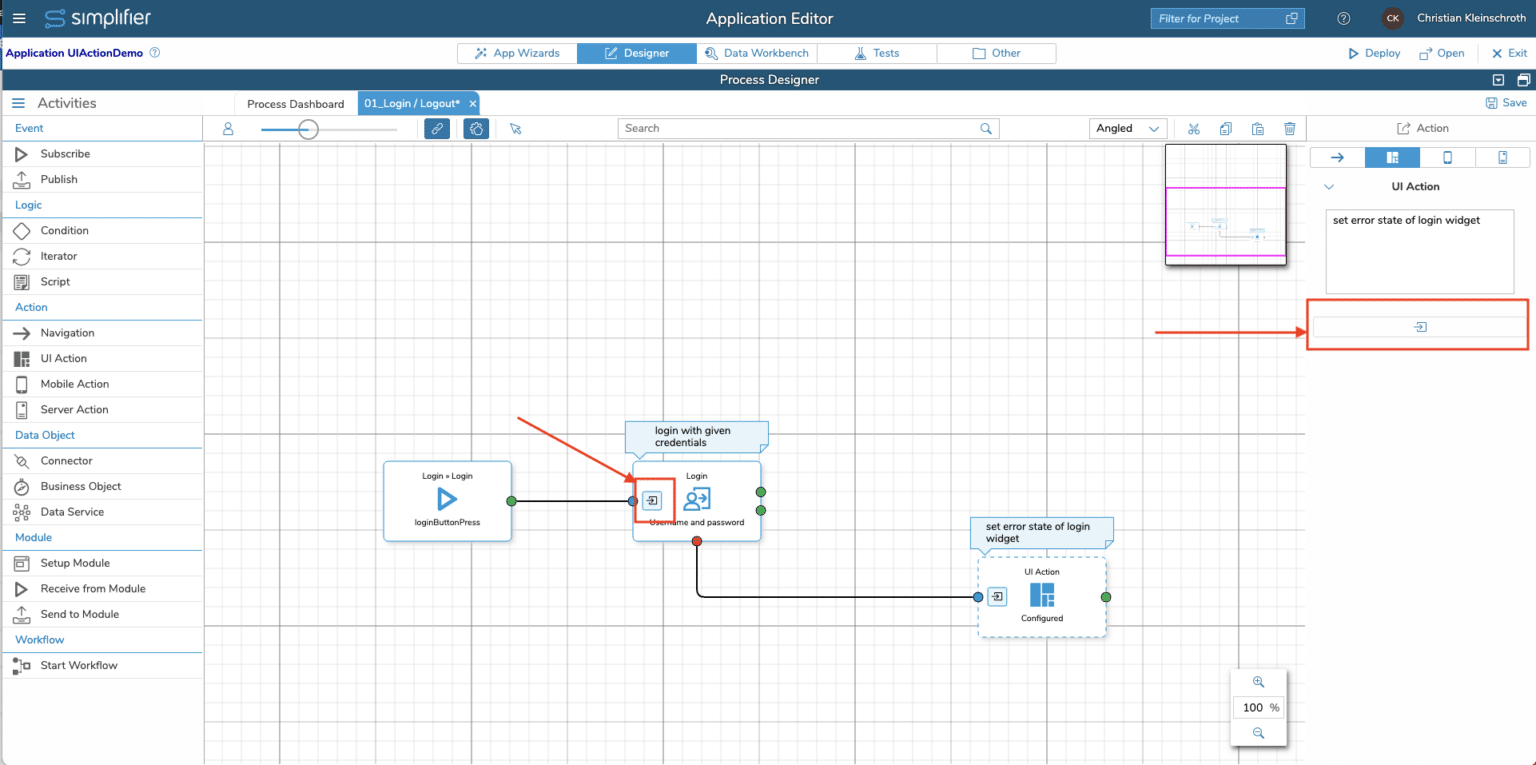The image size is (1536, 765).
Task: Select navigation arrow type in Action panel
Action: tap(1337, 157)
